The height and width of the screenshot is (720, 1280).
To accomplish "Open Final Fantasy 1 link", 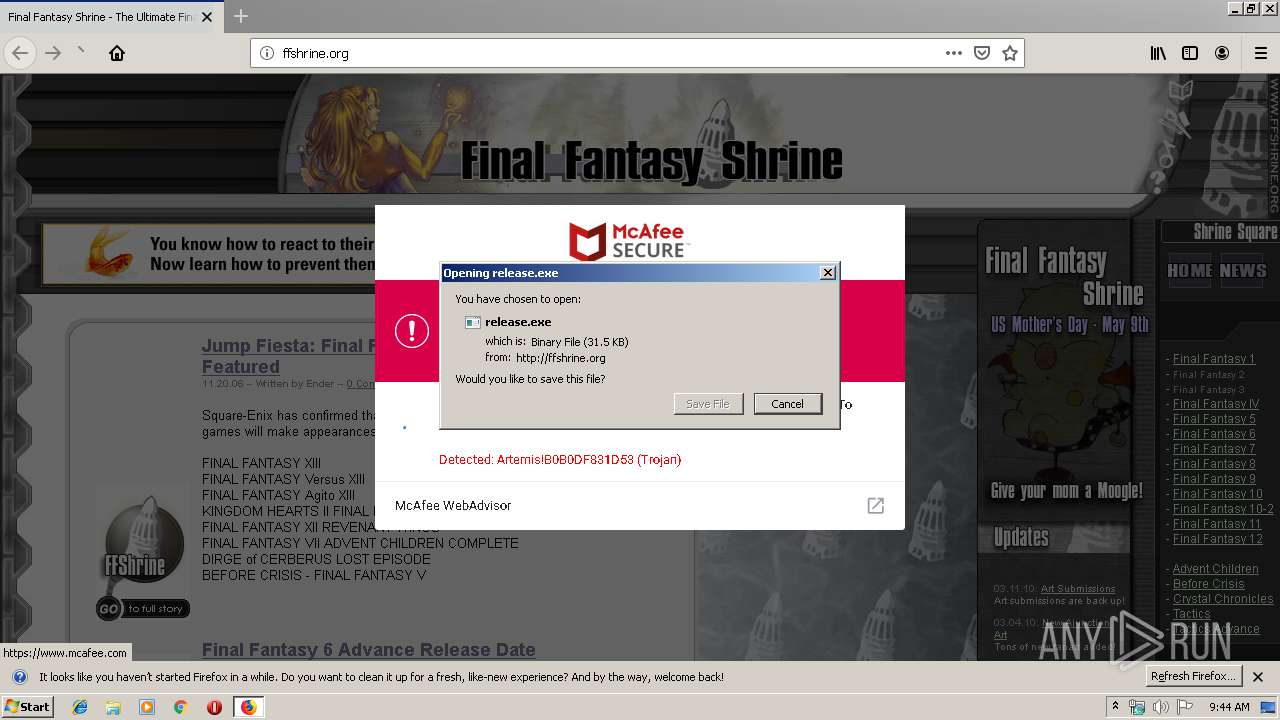I will 1213,359.
